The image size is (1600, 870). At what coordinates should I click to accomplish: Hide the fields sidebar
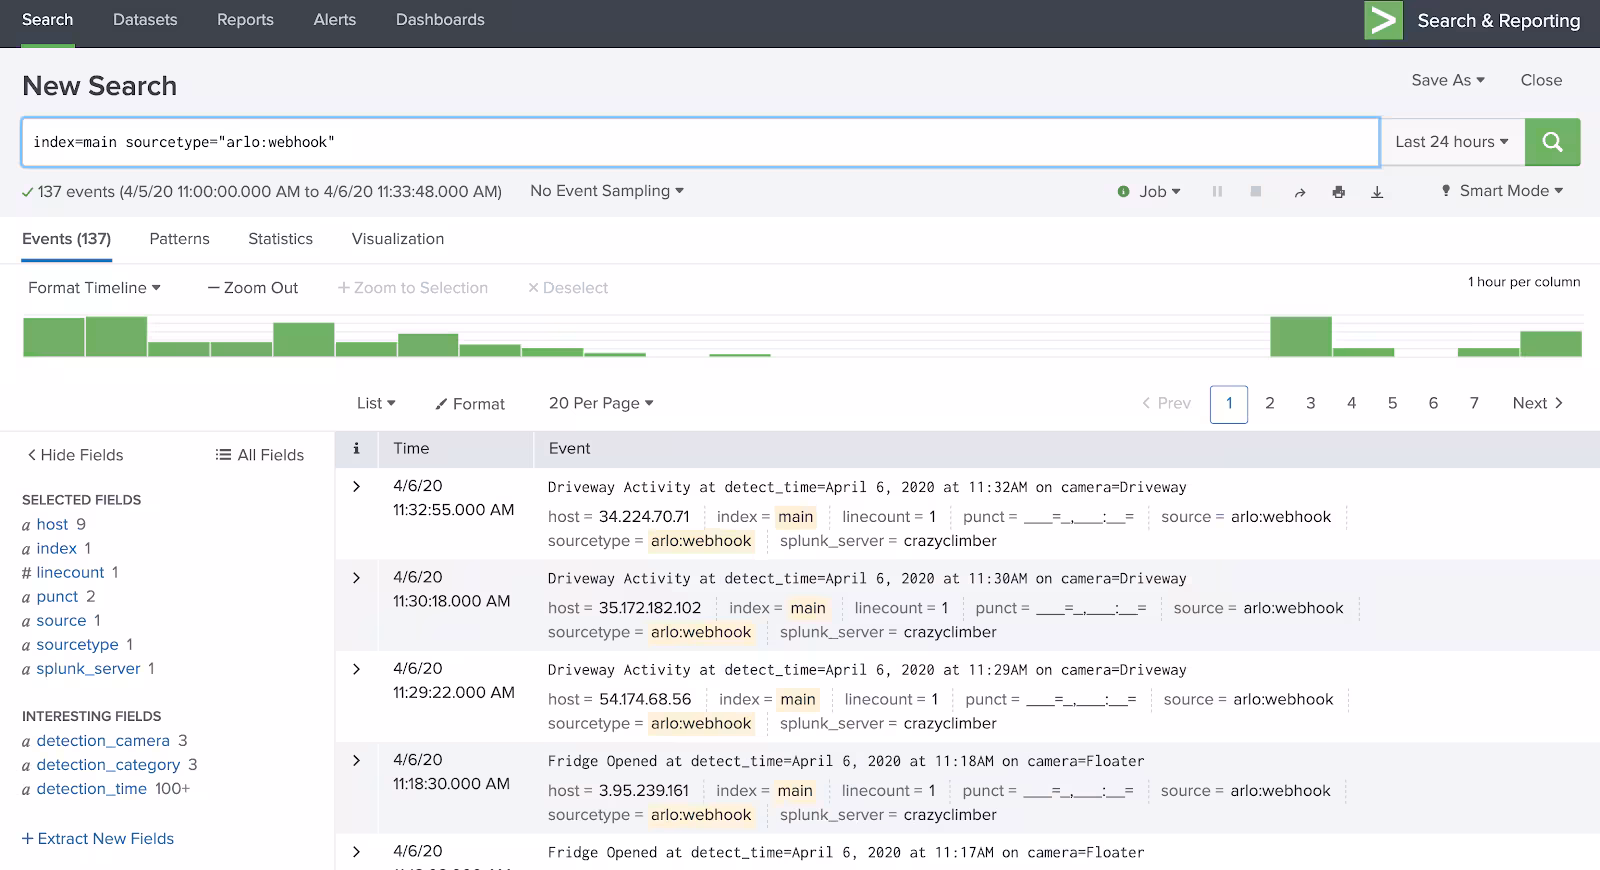click(x=75, y=455)
